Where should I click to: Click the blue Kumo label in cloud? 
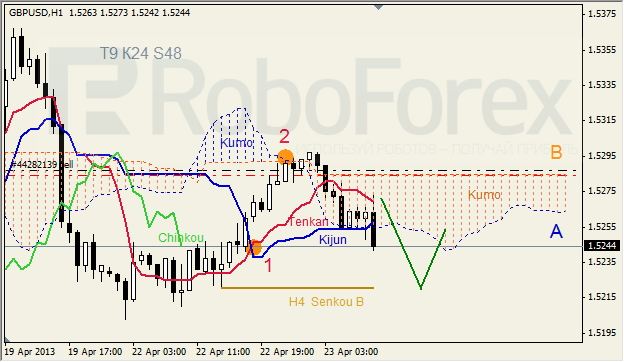click(x=236, y=142)
